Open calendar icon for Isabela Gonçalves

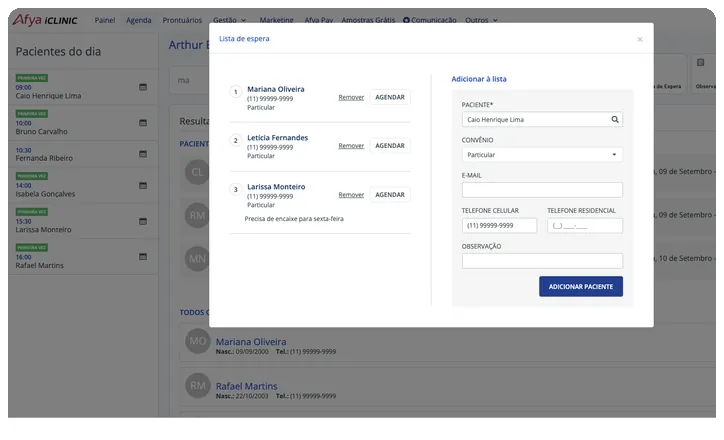[x=143, y=185]
